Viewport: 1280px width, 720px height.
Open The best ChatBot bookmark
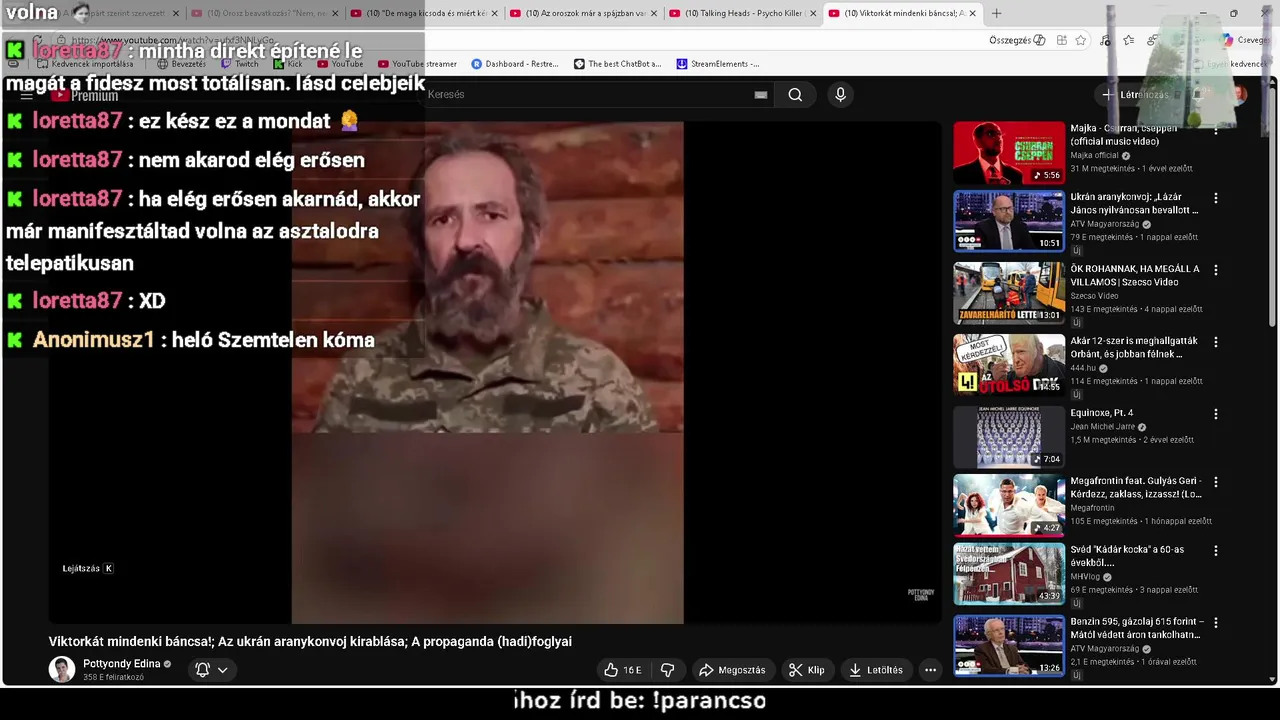pos(617,64)
